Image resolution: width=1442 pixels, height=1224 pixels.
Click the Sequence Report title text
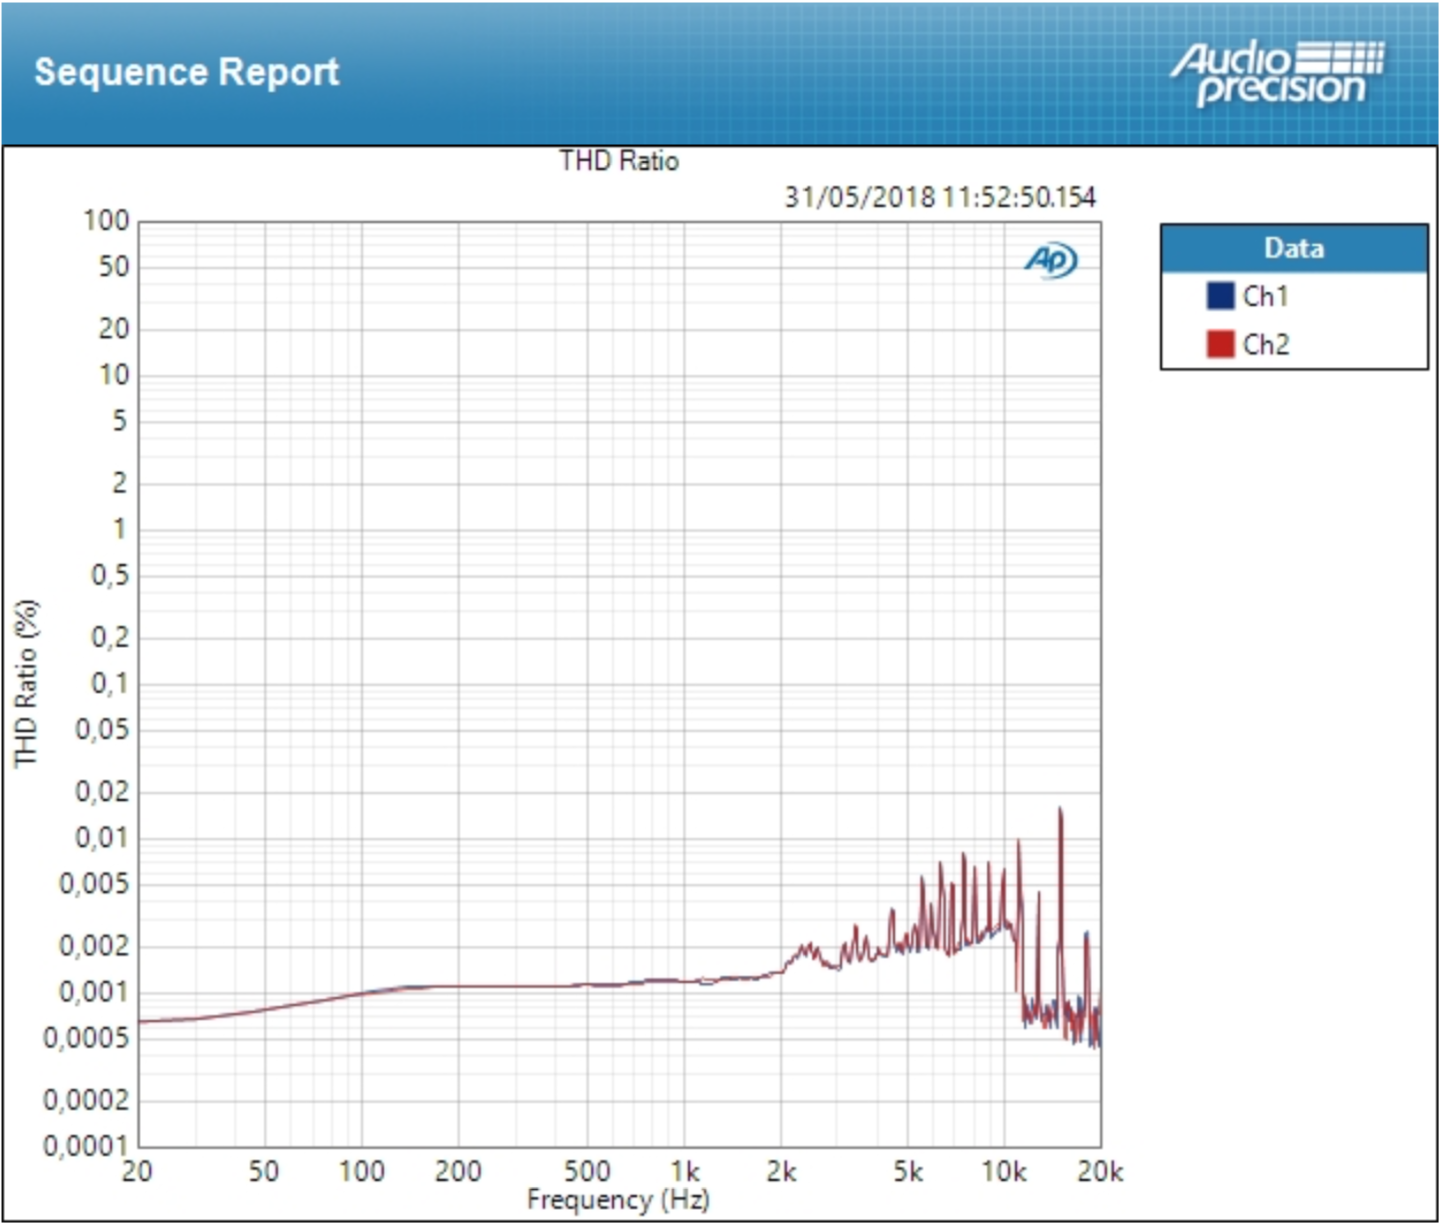187,72
